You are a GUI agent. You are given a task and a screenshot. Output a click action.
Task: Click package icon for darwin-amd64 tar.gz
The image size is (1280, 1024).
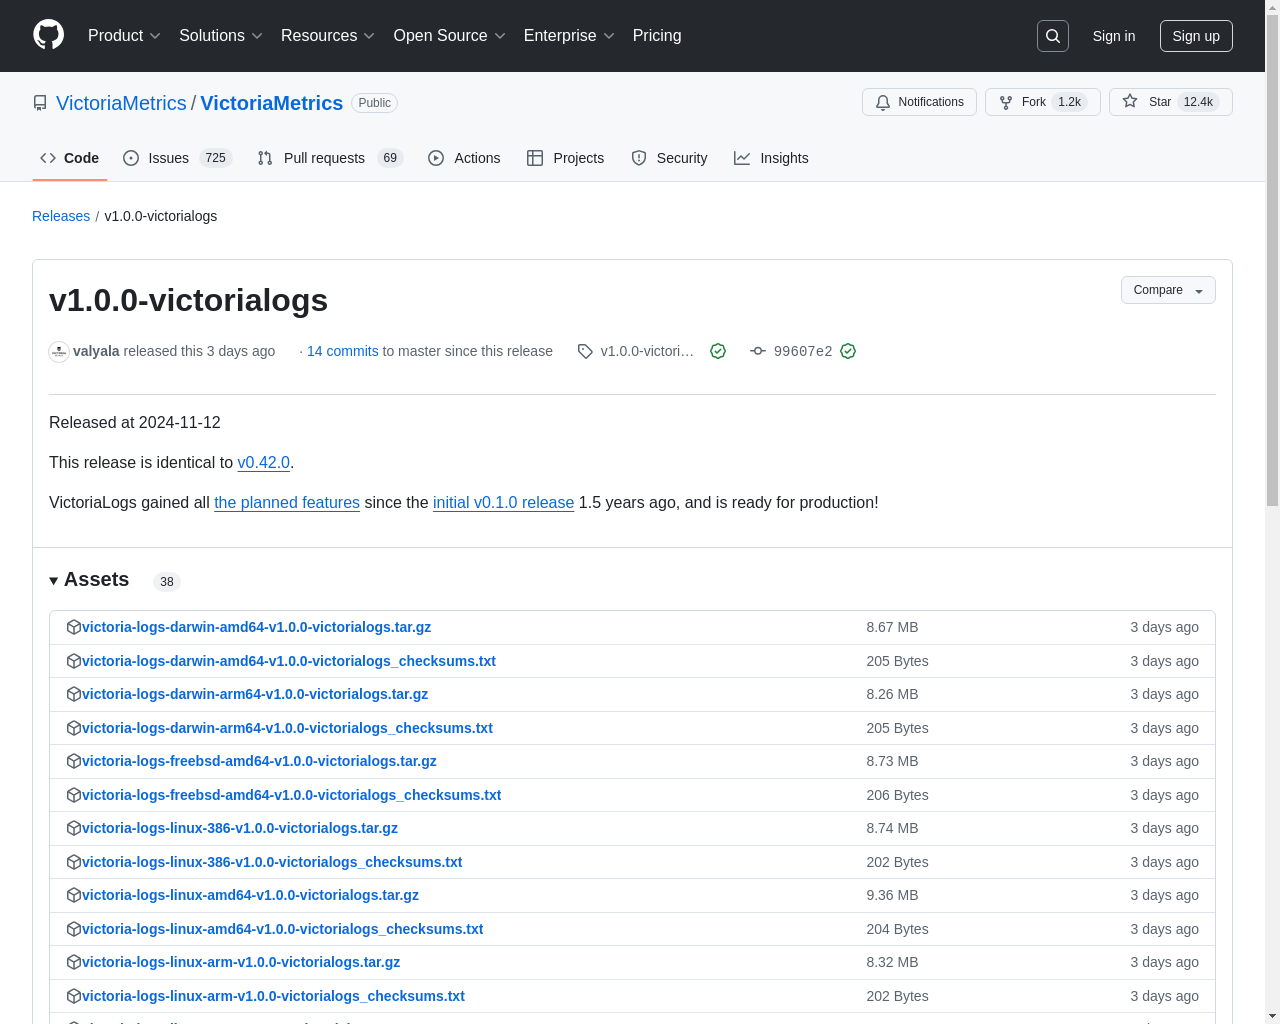pos(74,627)
